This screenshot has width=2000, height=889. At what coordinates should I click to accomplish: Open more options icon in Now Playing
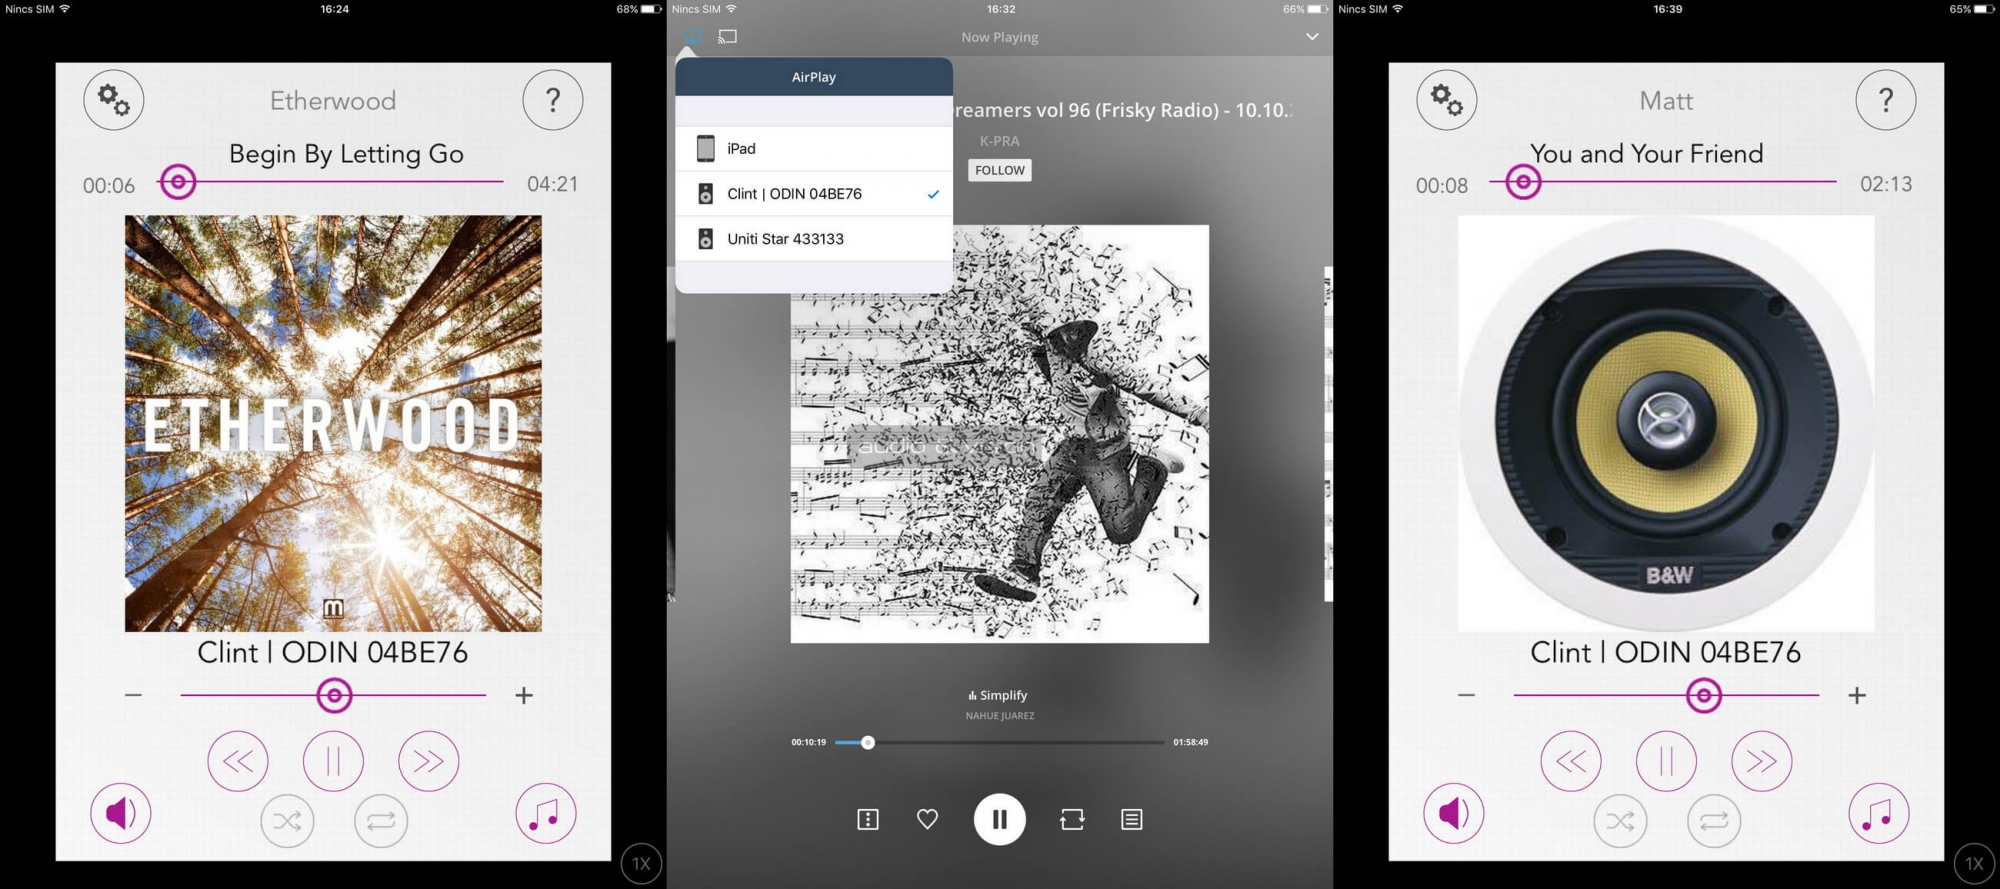pos(868,820)
